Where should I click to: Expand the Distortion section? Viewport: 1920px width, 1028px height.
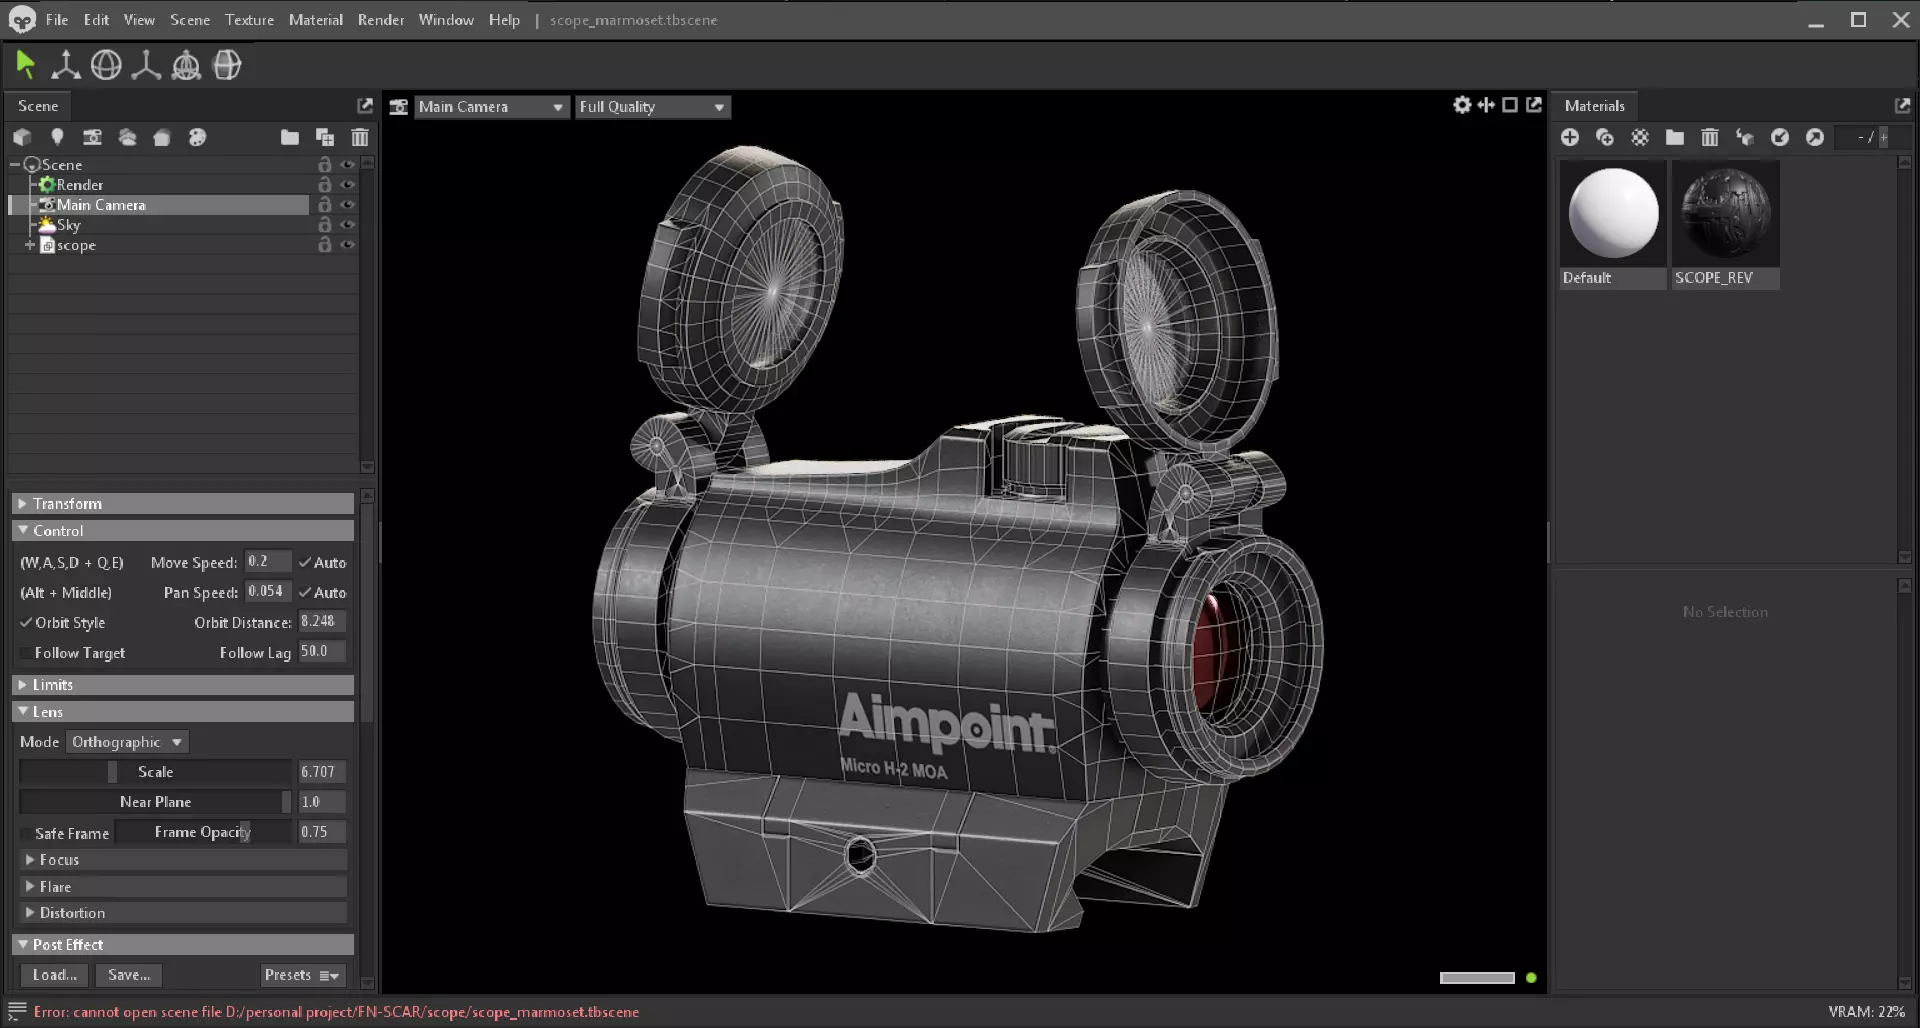(183, 913)
